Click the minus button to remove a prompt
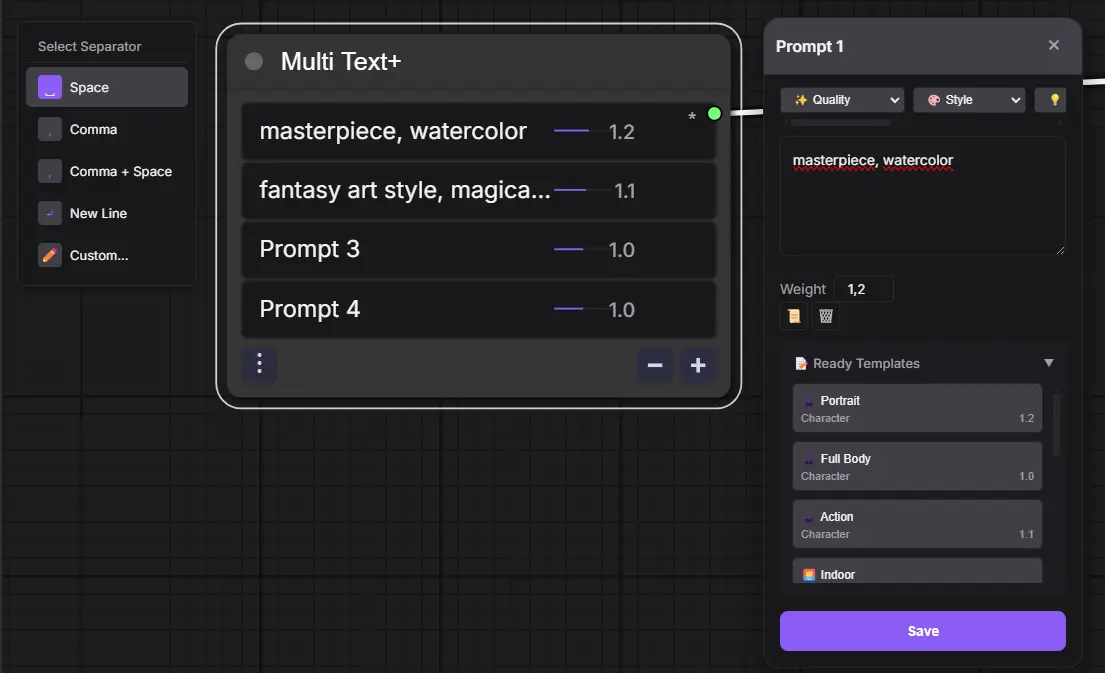 (655, 365)
